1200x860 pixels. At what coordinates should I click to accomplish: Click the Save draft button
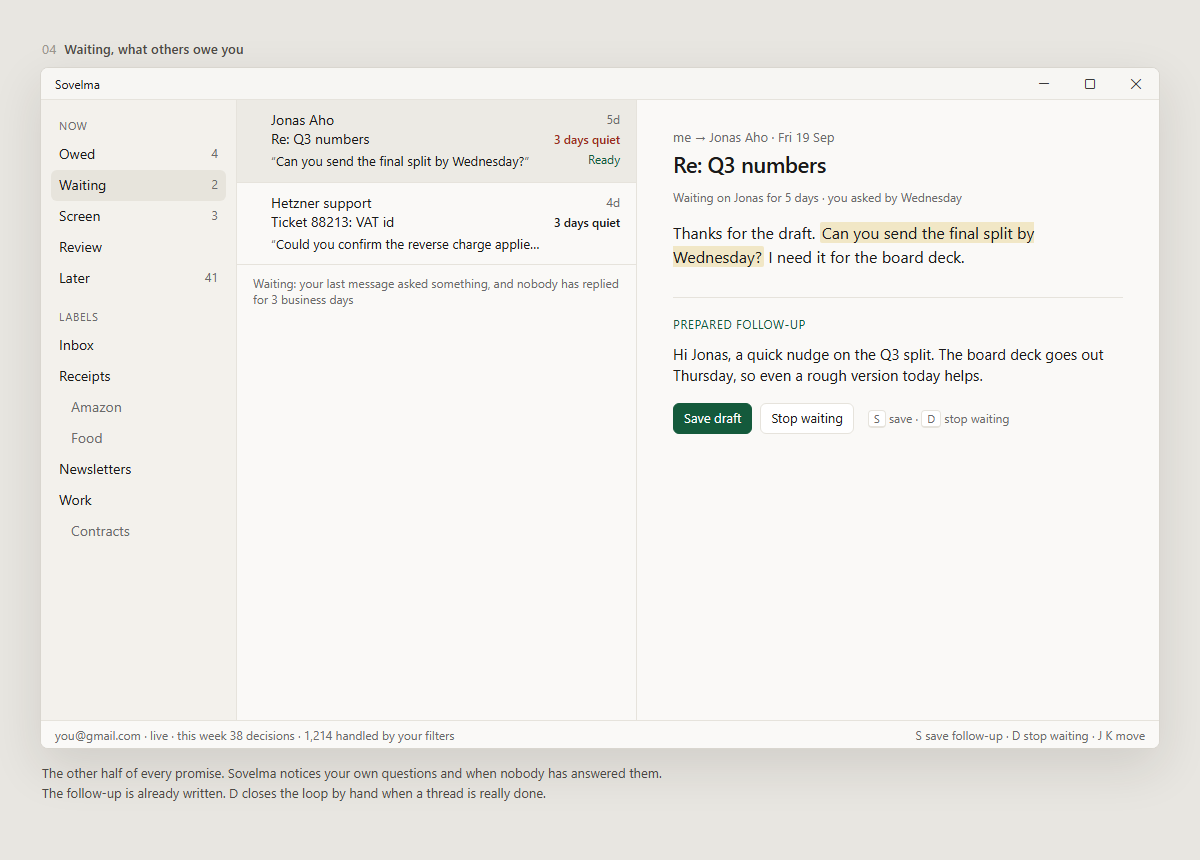pos(712,419)
